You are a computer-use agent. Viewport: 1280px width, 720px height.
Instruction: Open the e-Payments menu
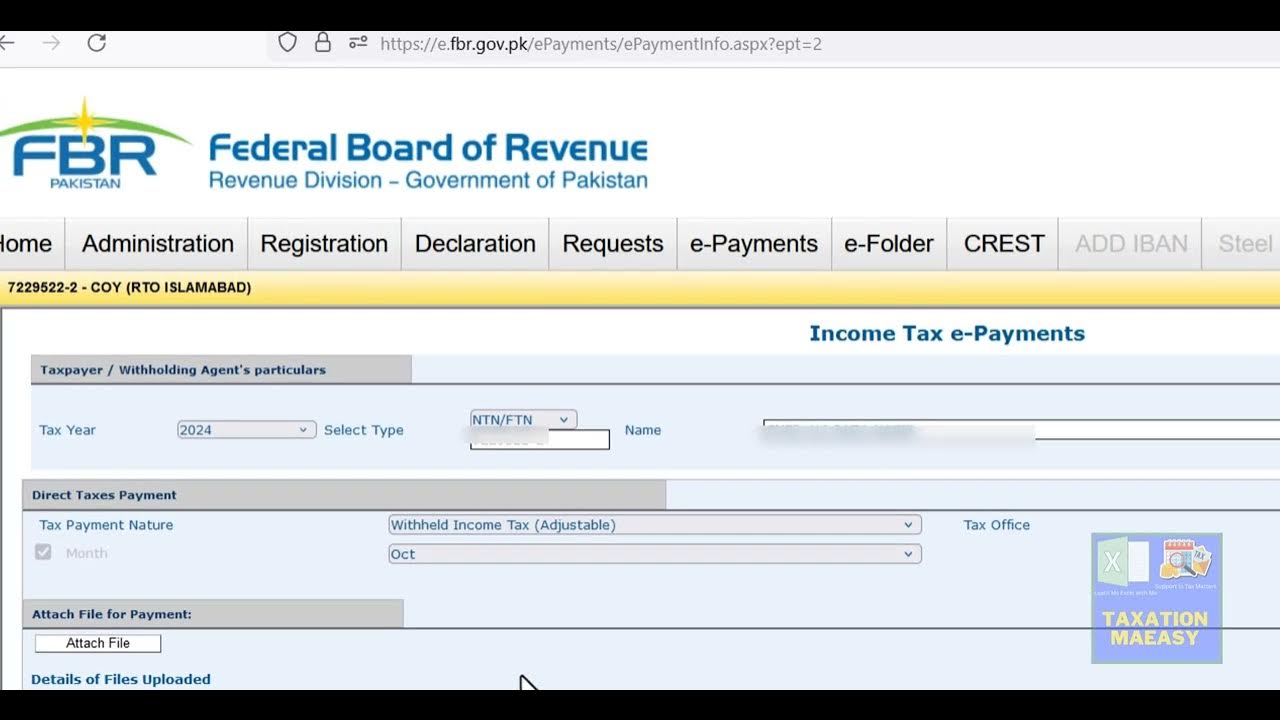point(754,244)
